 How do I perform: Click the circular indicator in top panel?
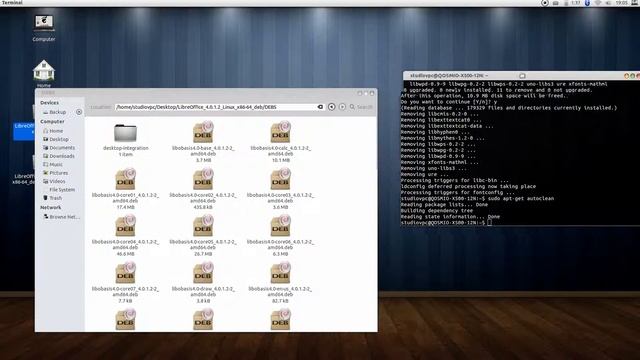coord(544,3)
